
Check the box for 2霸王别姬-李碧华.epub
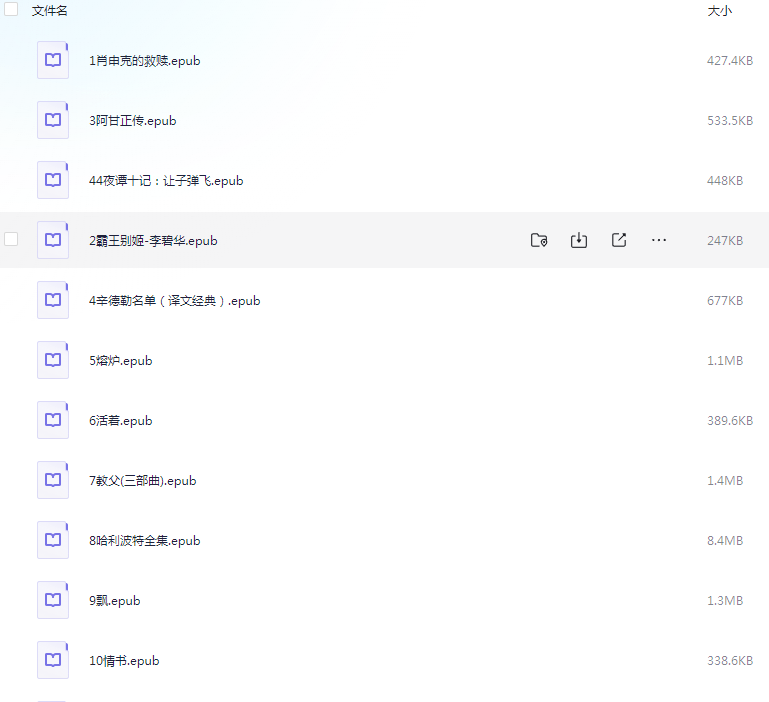(x=12, y=240)
